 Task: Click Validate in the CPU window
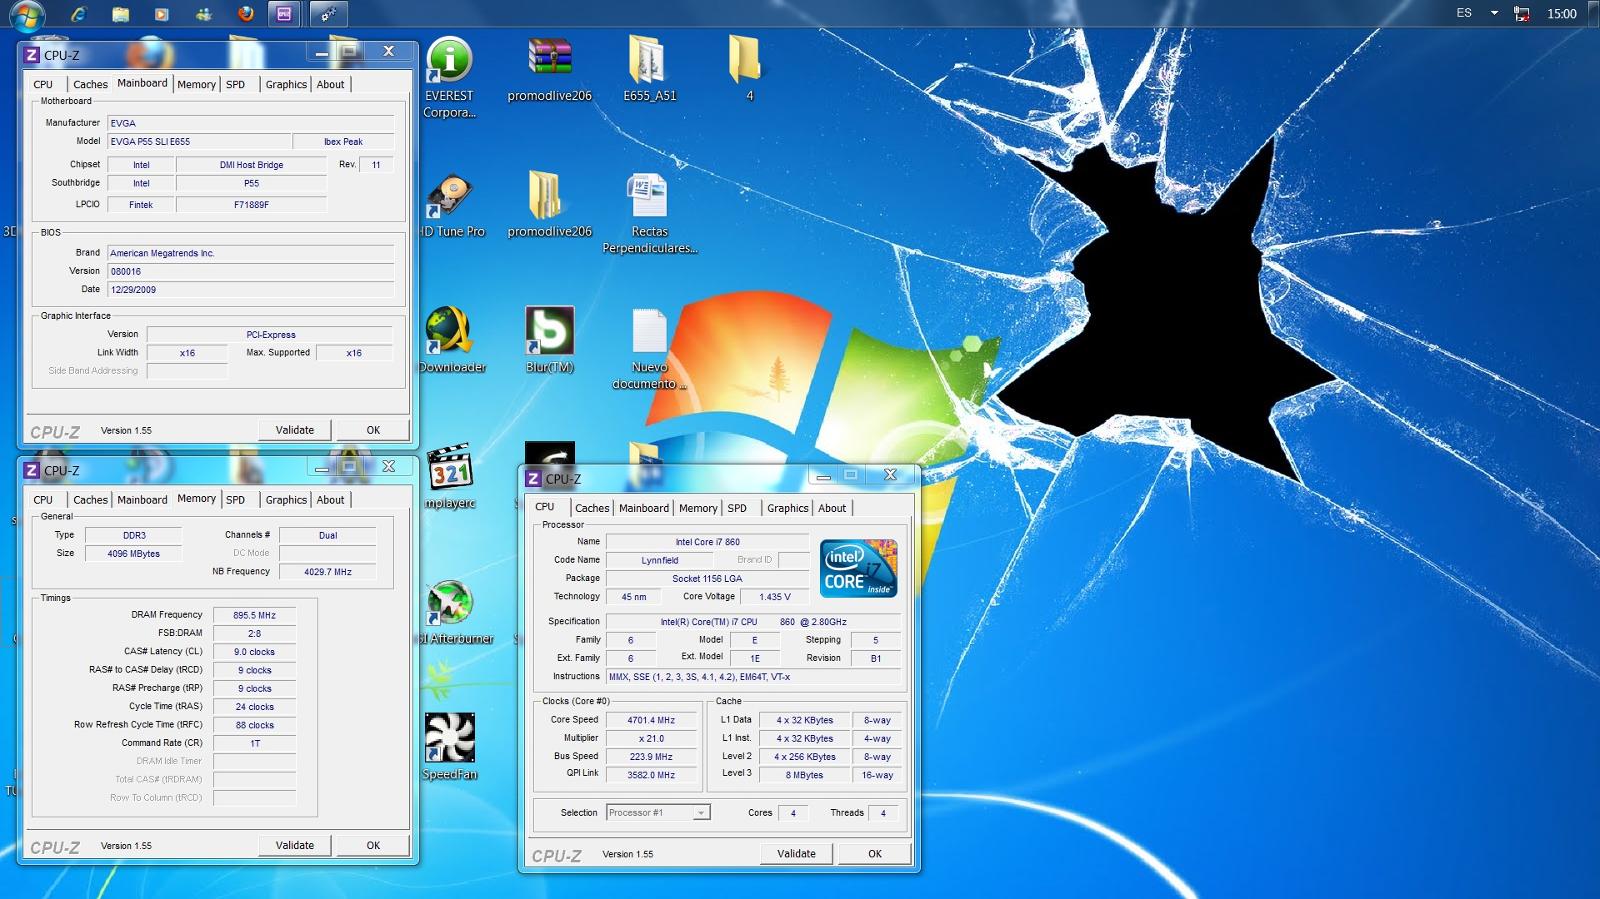(x=796, y=853)
